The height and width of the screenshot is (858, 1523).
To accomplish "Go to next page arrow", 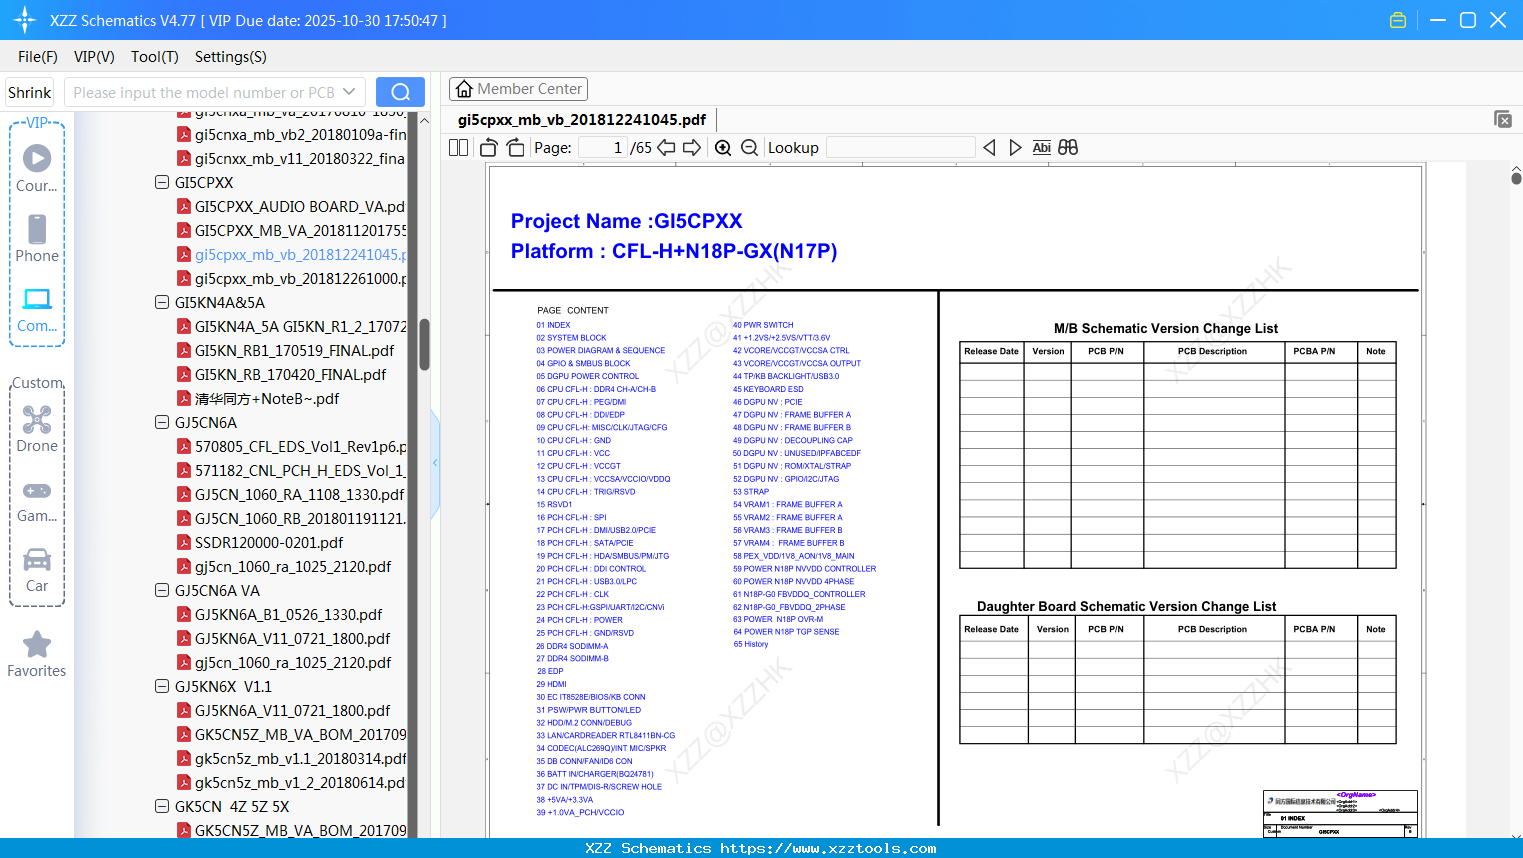I will (692, 148).
